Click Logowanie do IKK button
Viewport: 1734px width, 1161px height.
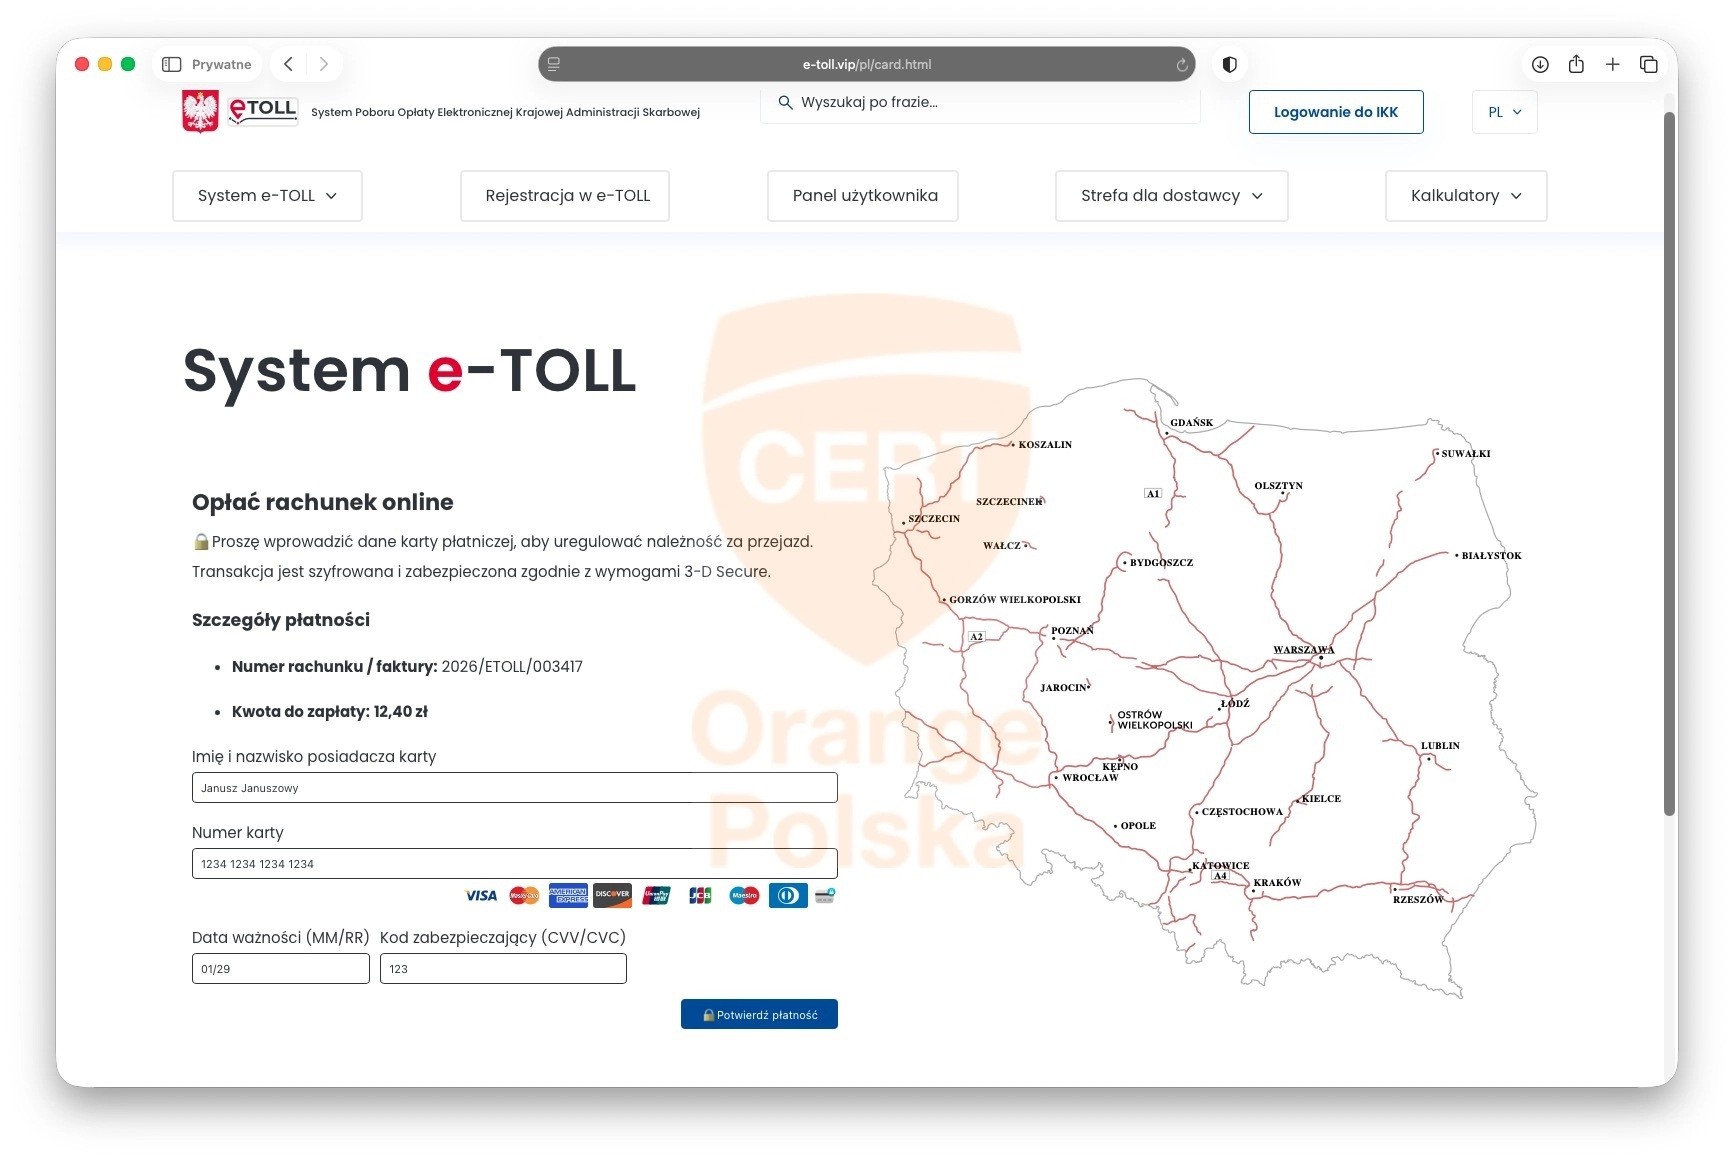pyautogui.click(x=1336, y=112)
